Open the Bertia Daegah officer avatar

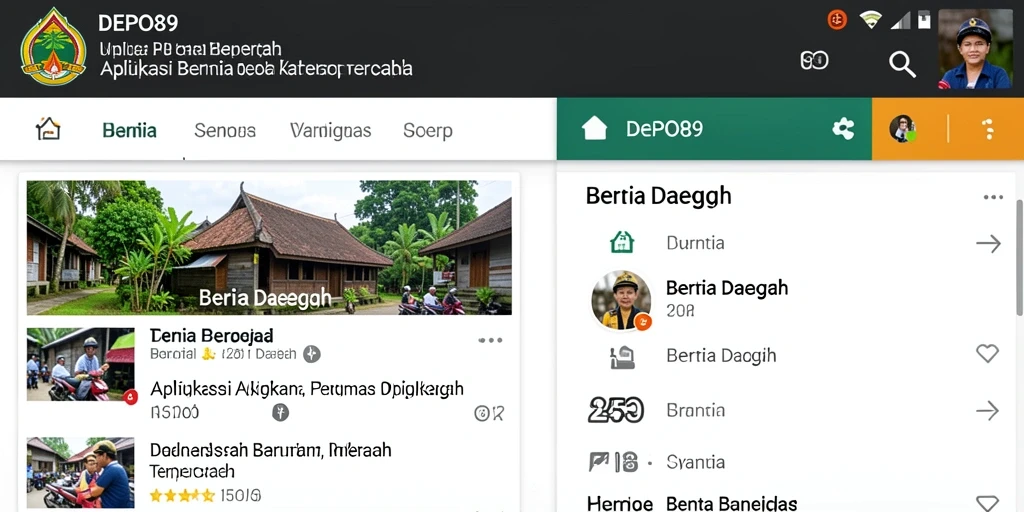(621, 300)
